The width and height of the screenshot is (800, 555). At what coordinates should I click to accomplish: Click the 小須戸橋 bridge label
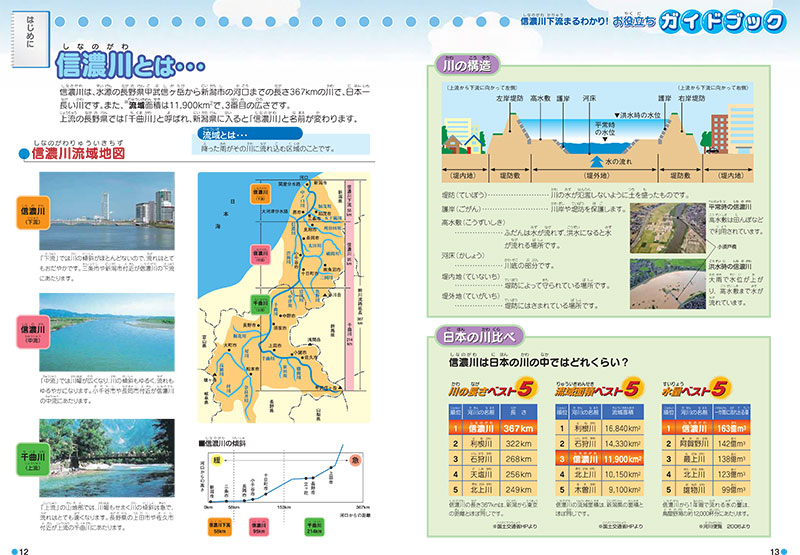[727, 246]
